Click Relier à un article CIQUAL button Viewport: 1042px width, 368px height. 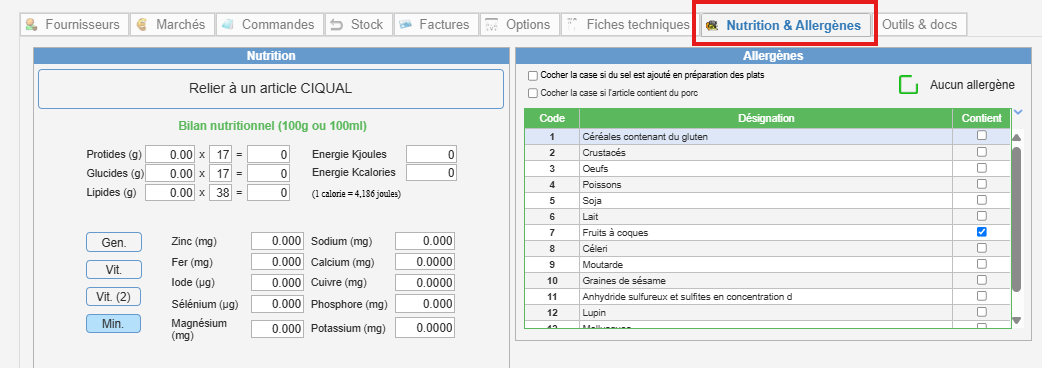click(x=270, y=88)
